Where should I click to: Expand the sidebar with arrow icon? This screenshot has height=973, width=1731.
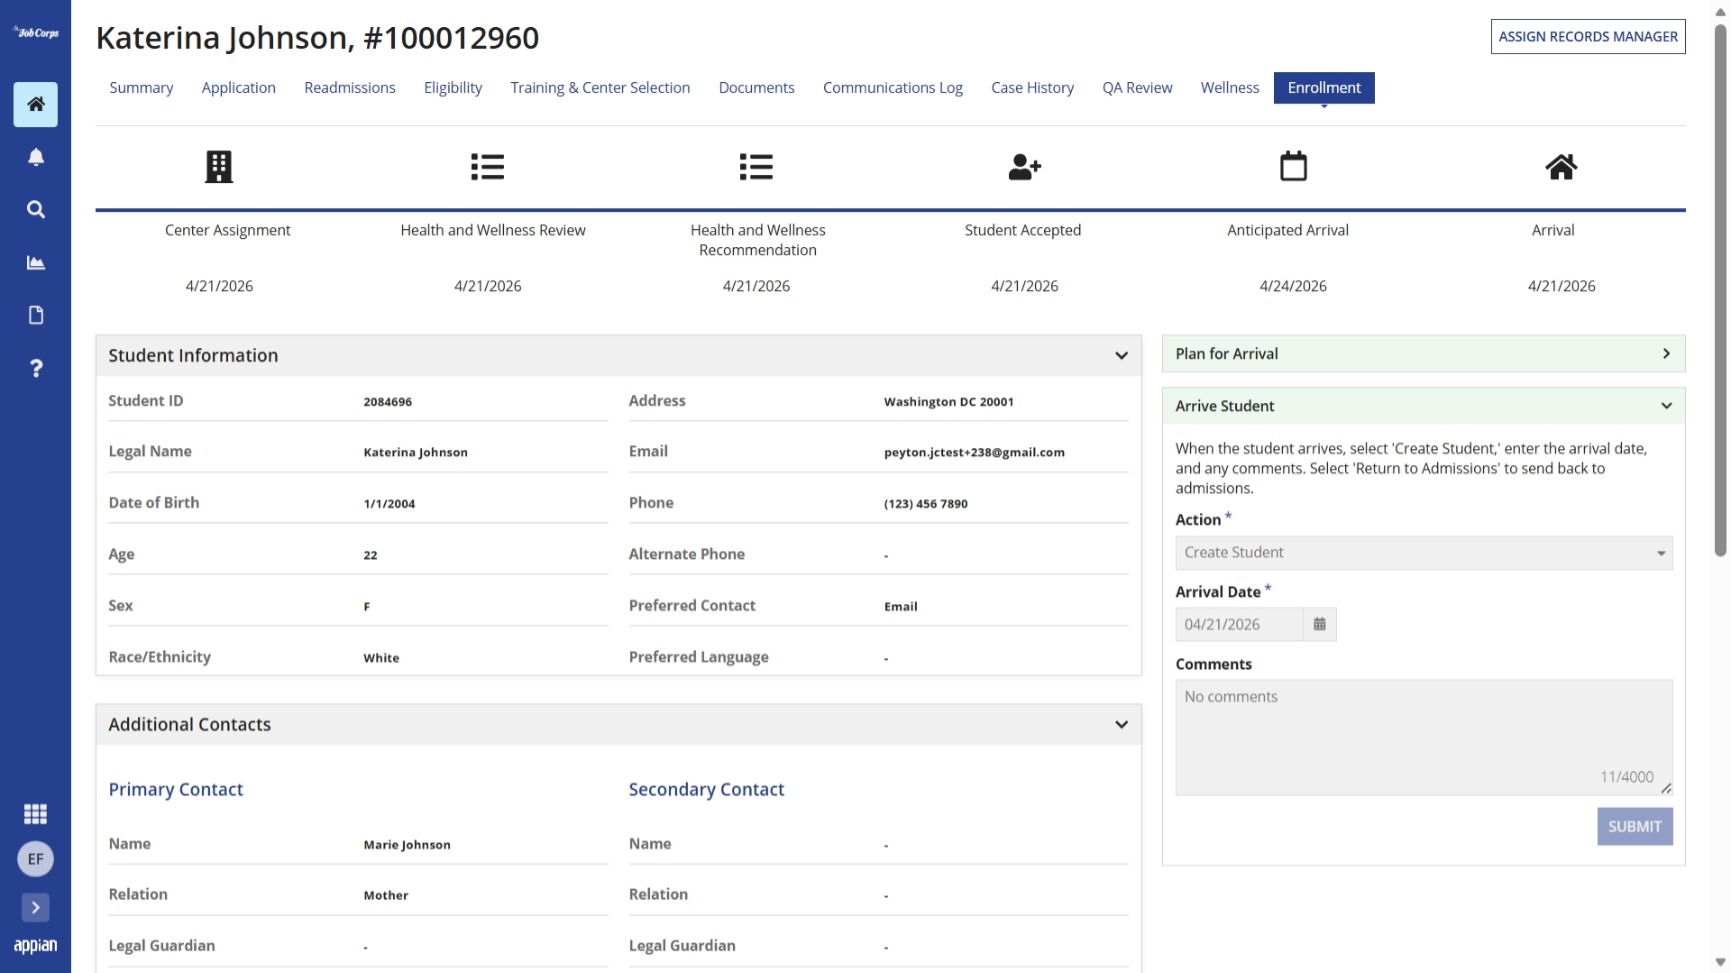coord(35,908)
